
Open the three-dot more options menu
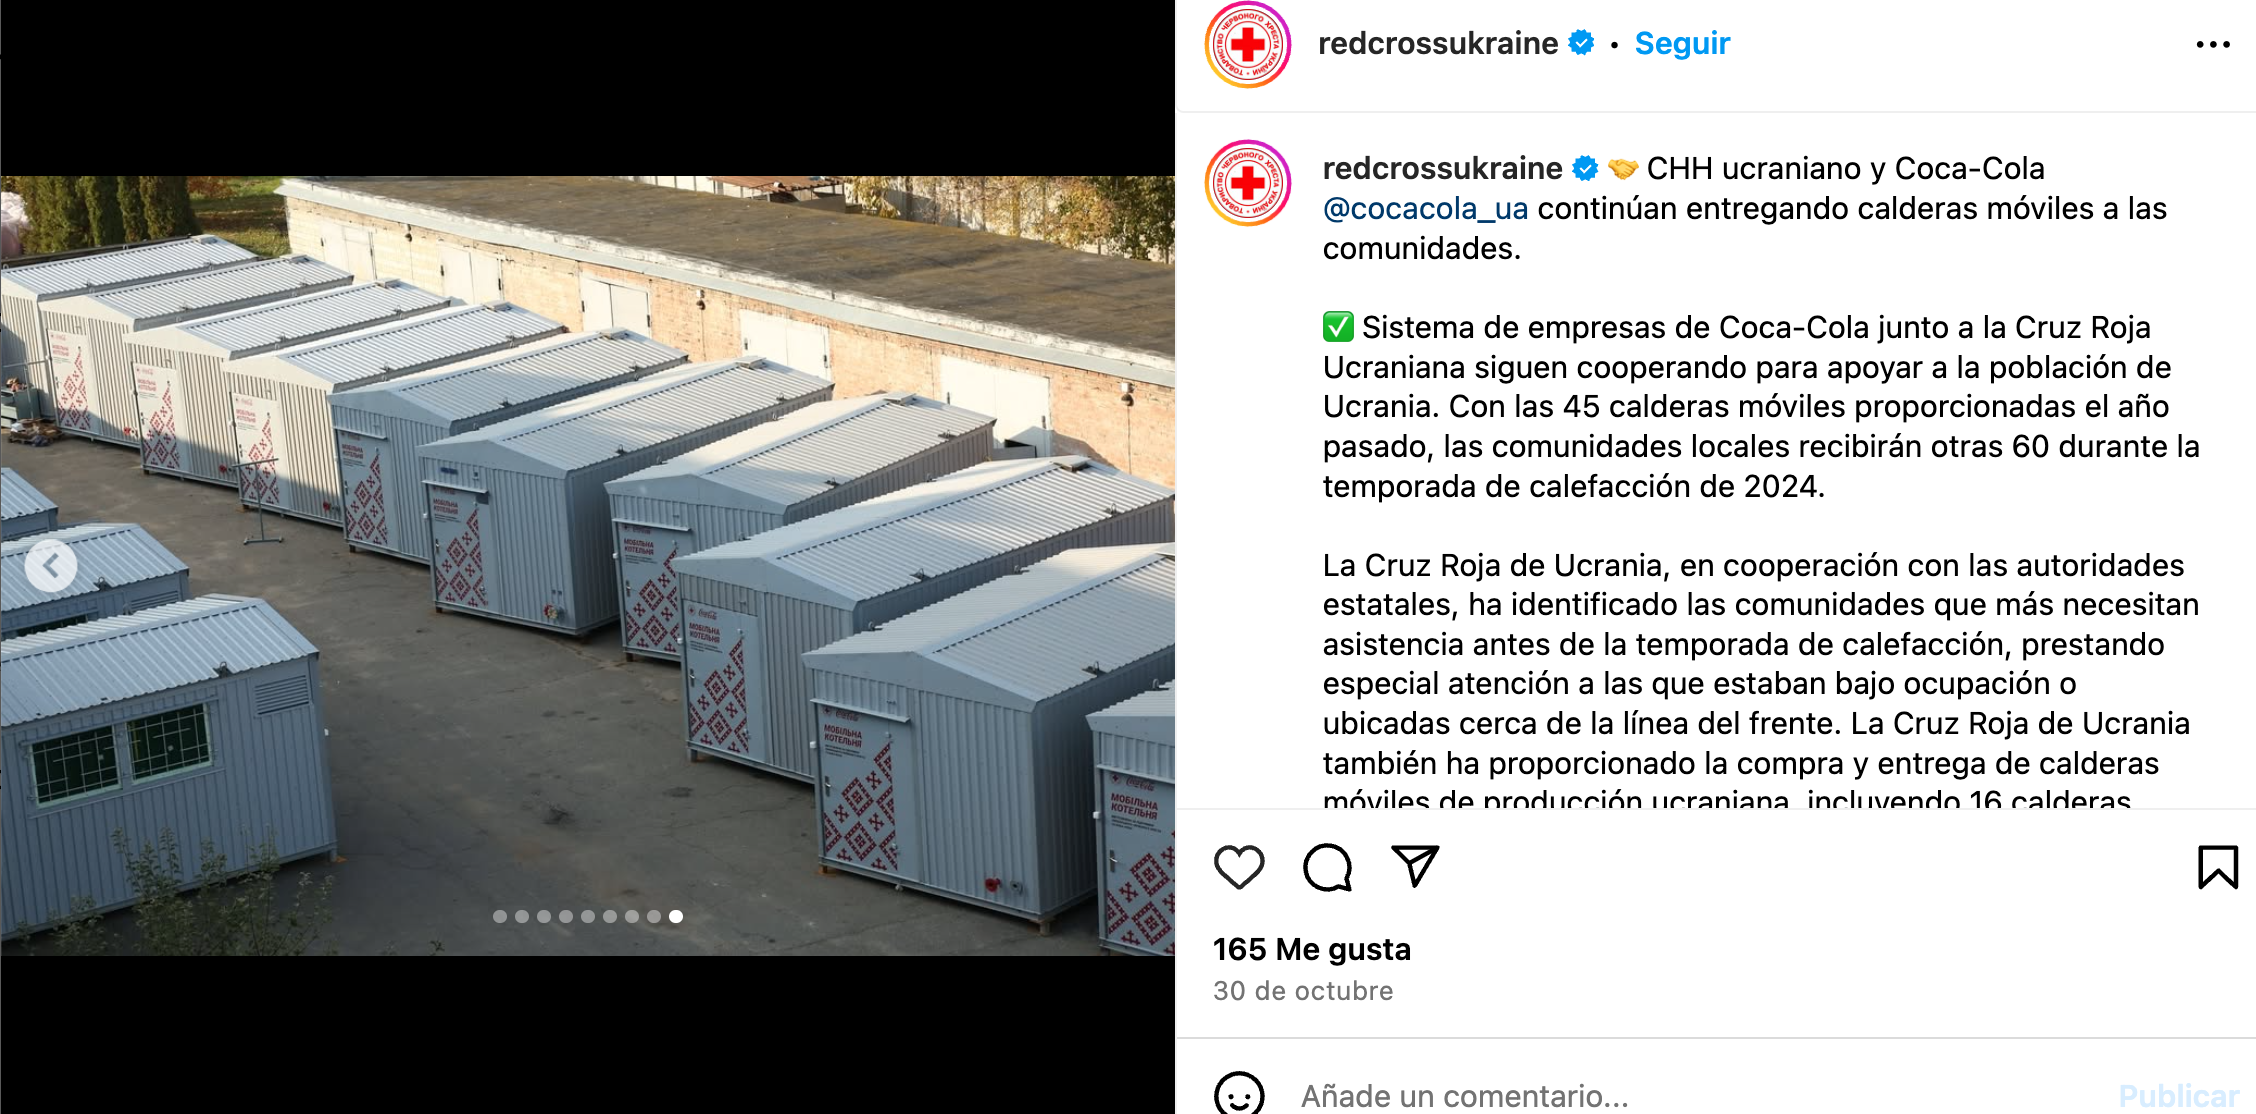pos(2213,44)
